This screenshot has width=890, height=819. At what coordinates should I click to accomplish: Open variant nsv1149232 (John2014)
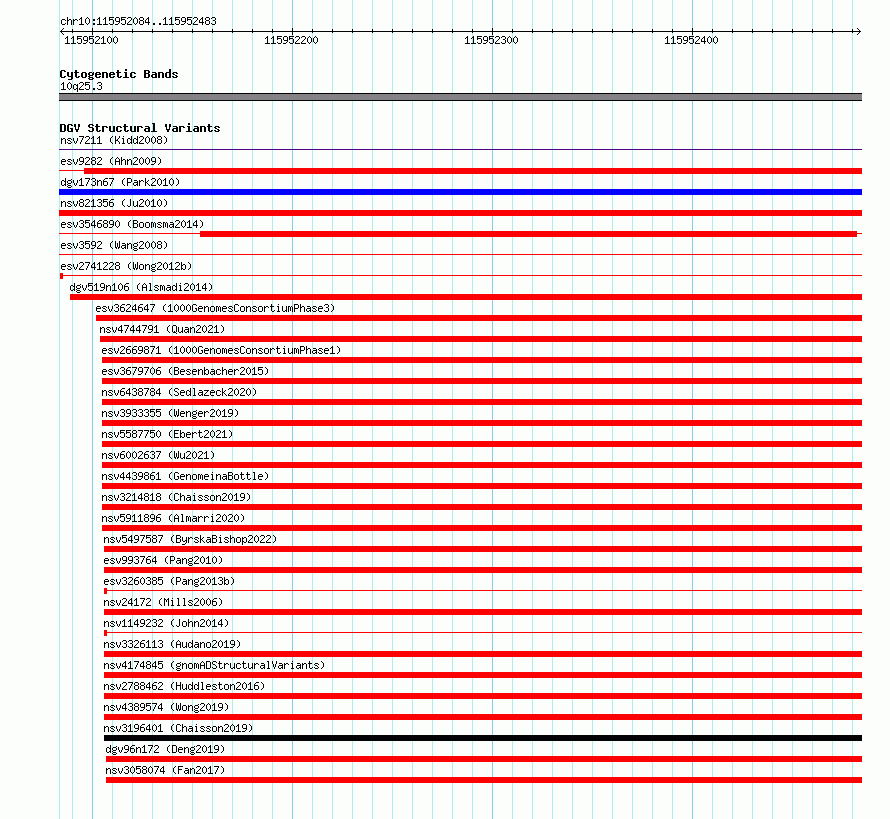coord(166,623)
